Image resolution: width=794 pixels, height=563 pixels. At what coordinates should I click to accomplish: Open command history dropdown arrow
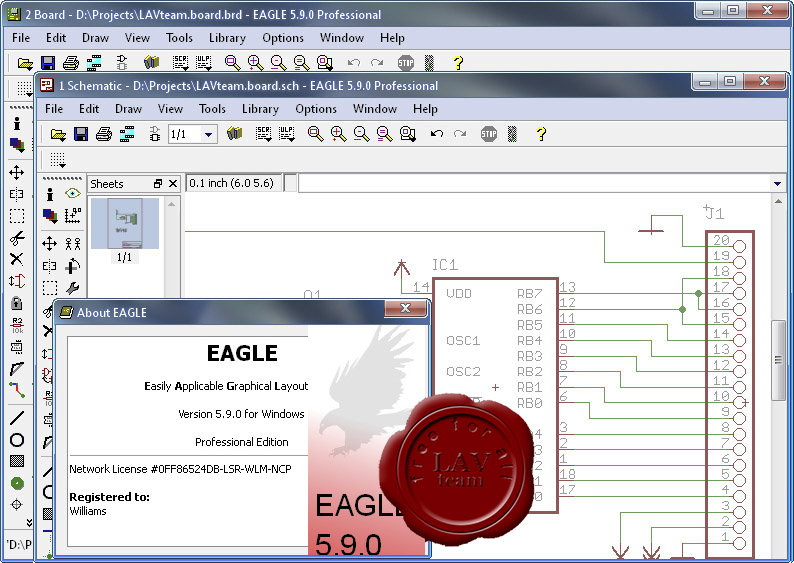coord(777,183)
